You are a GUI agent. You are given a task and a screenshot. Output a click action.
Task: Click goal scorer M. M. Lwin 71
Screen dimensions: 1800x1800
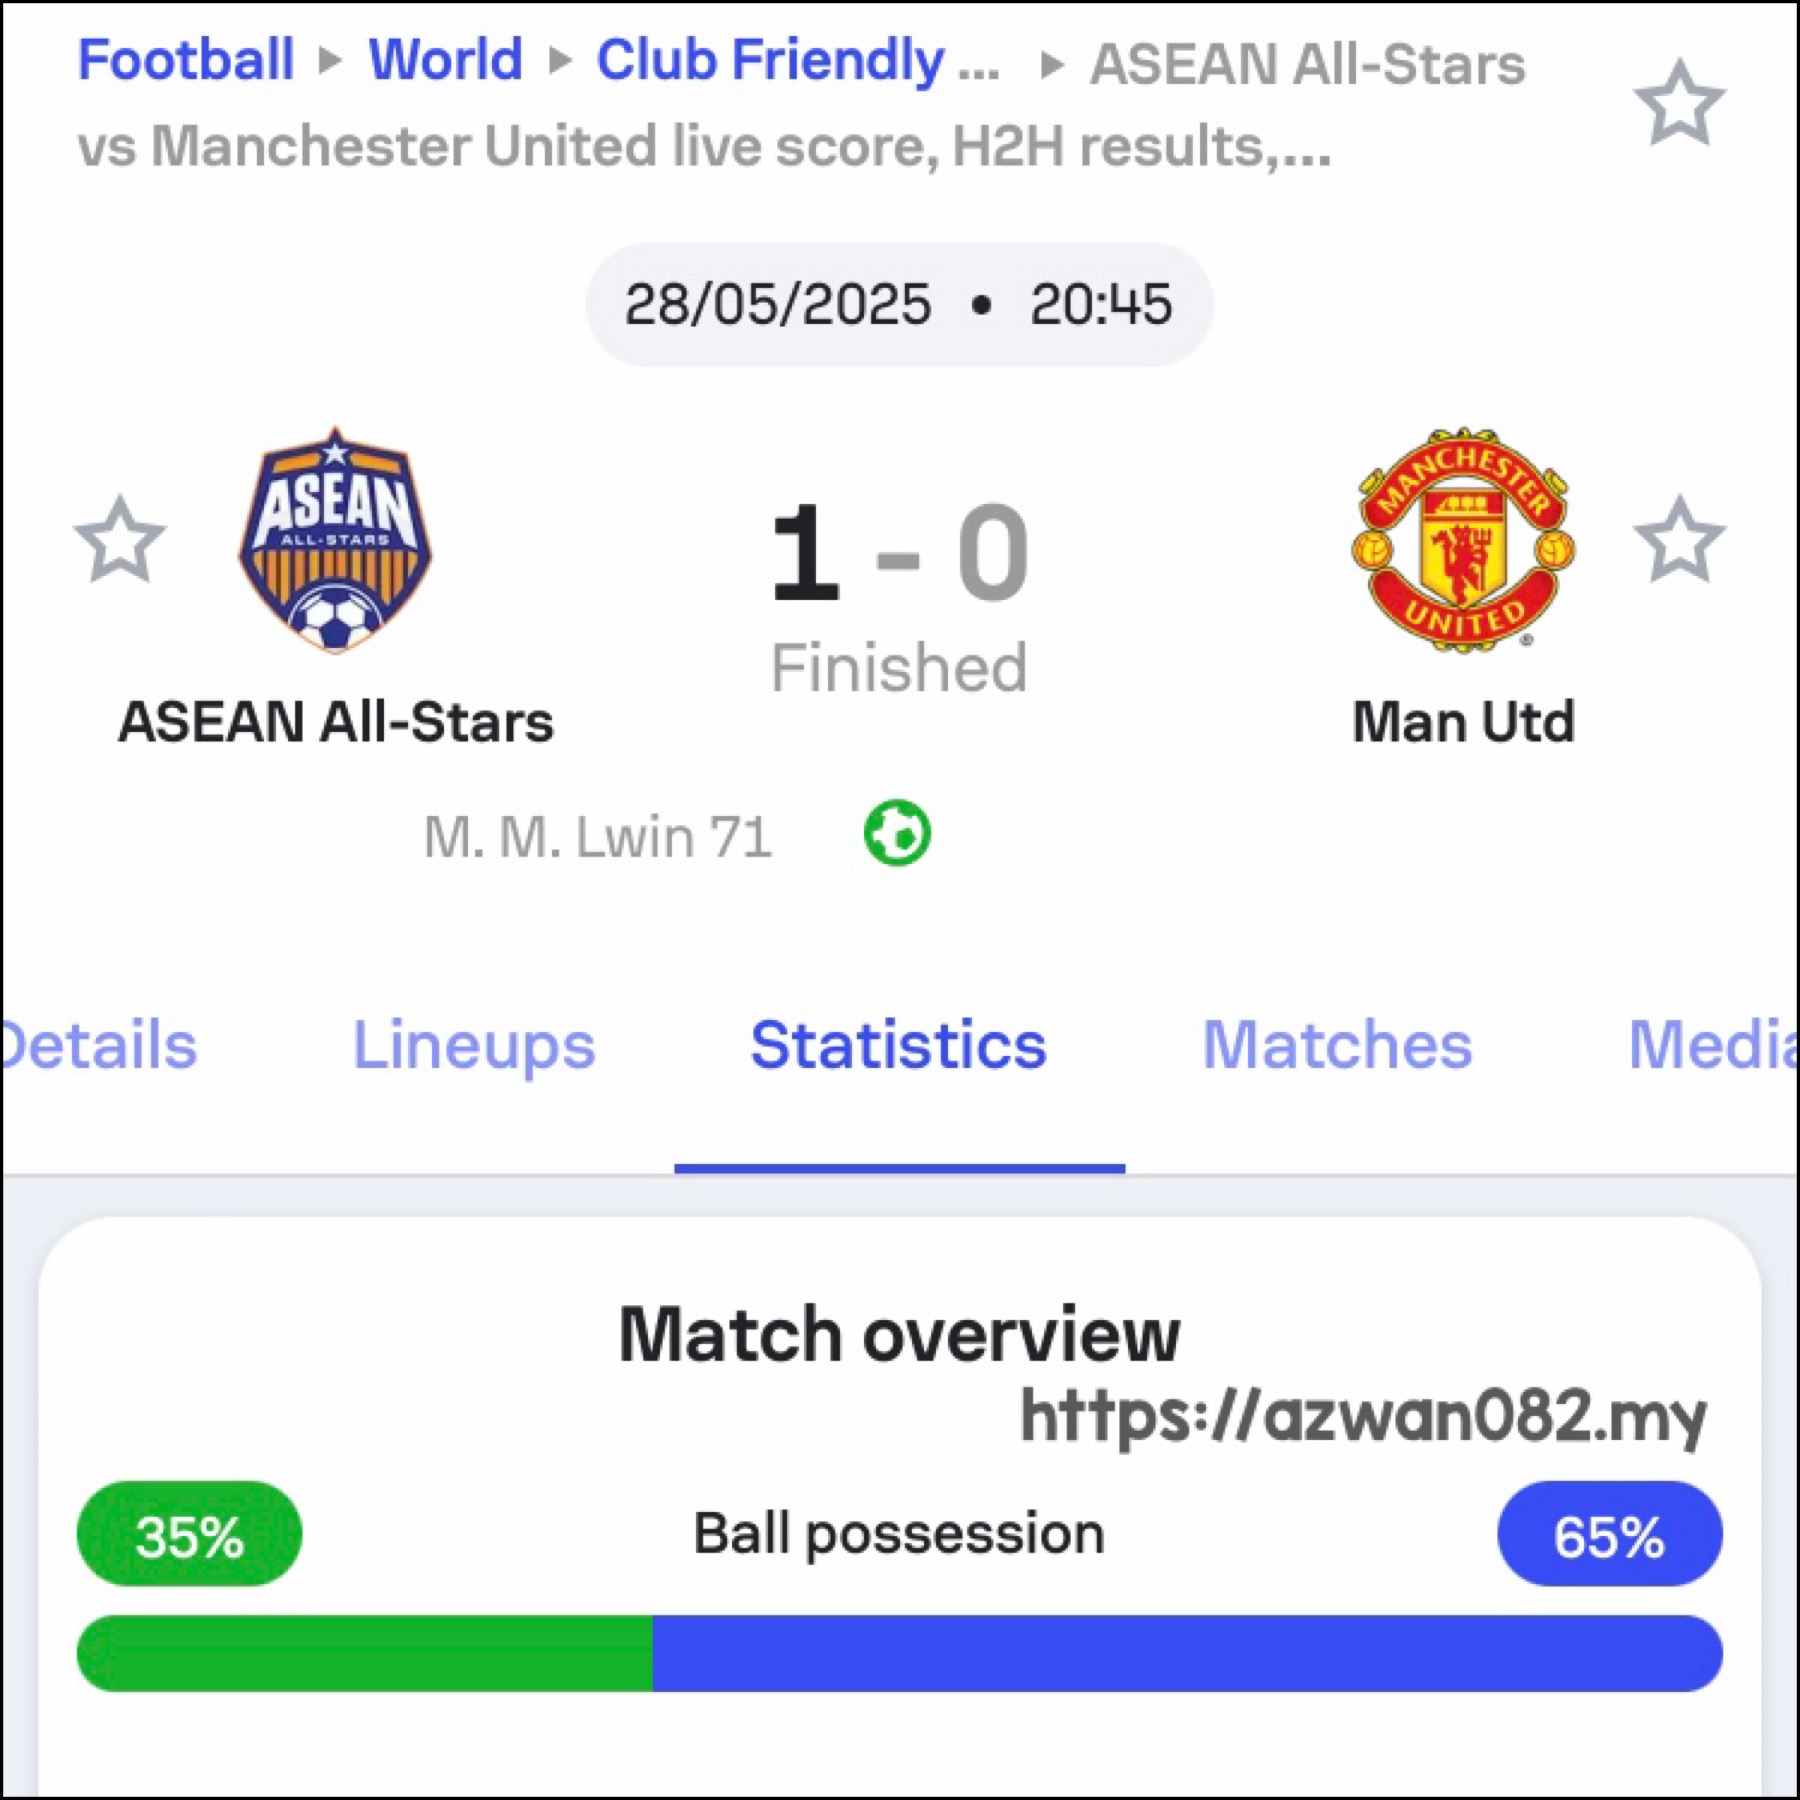coord(598,837)
